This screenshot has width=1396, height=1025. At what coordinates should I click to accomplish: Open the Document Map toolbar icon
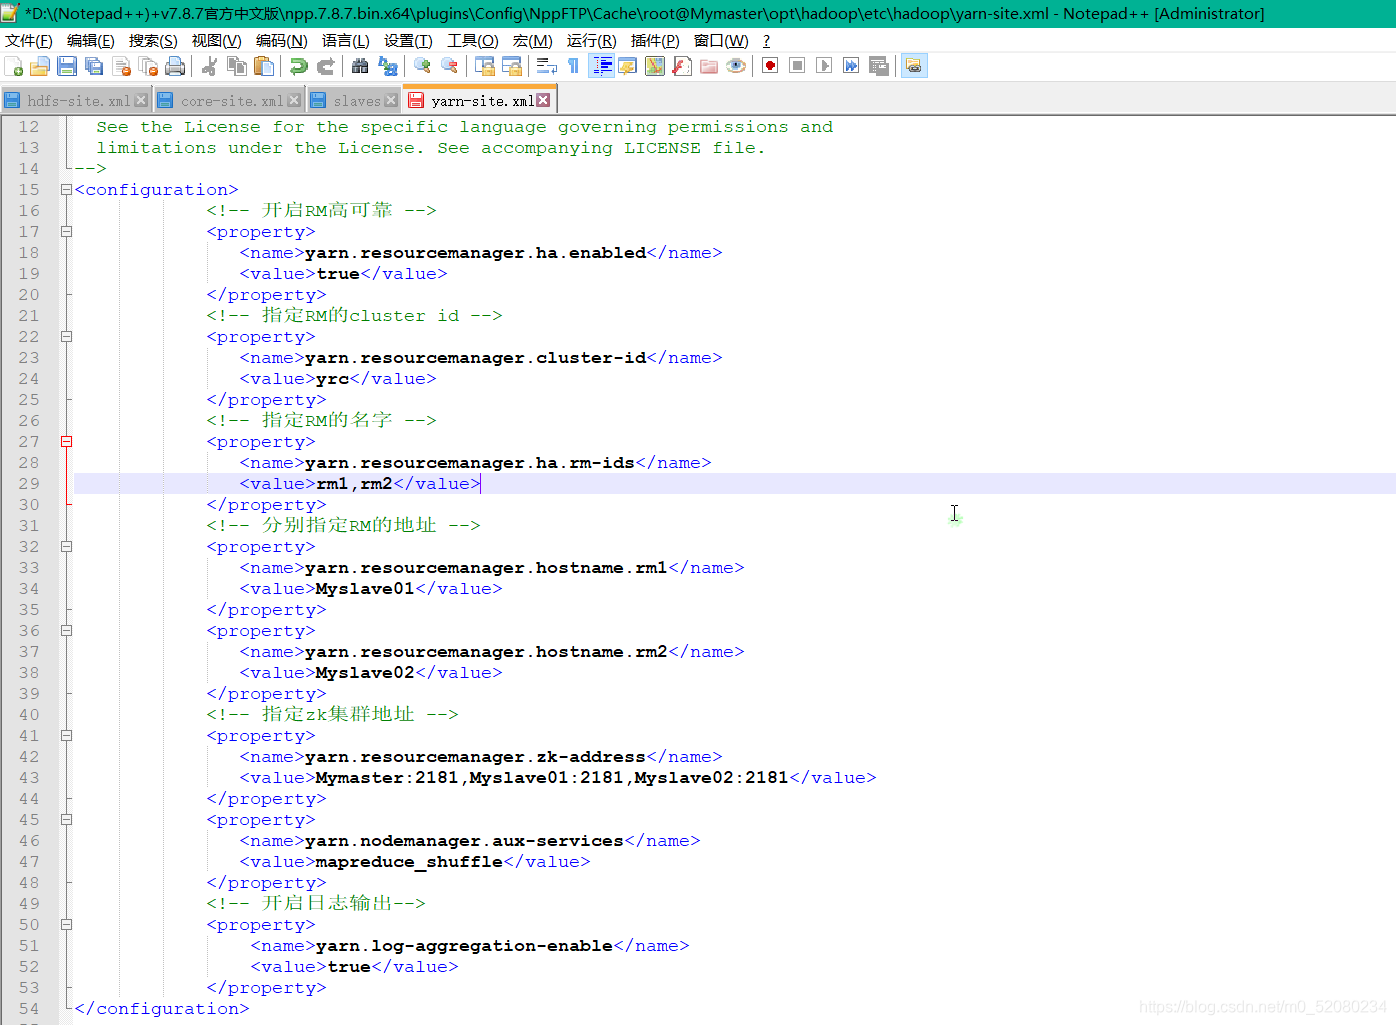point(655,66)
